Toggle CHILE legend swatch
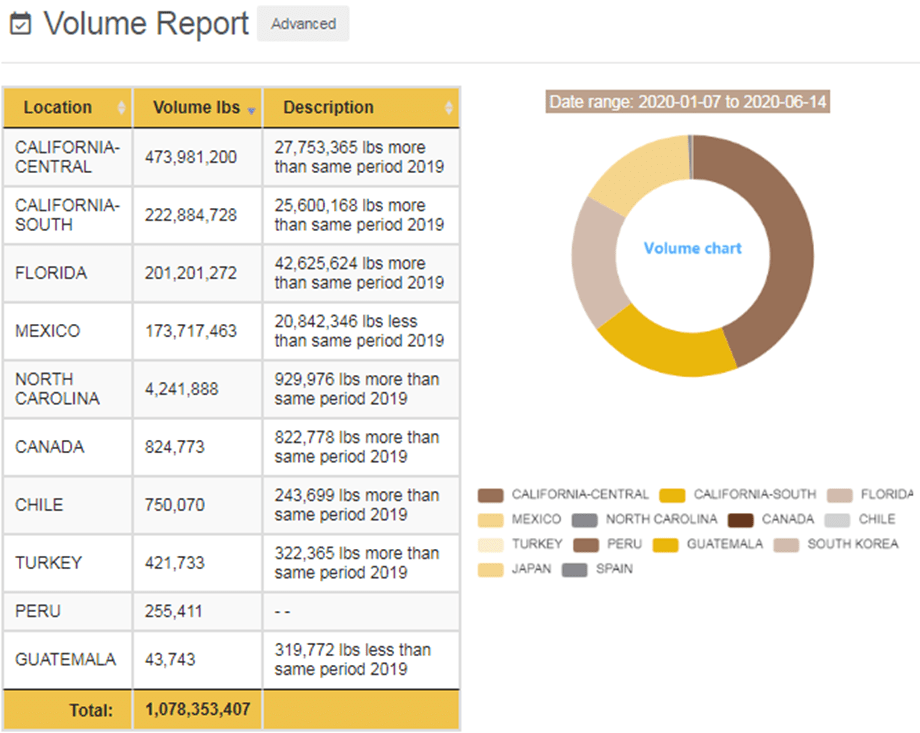The image size is (920, 733). tap(837, 520)
